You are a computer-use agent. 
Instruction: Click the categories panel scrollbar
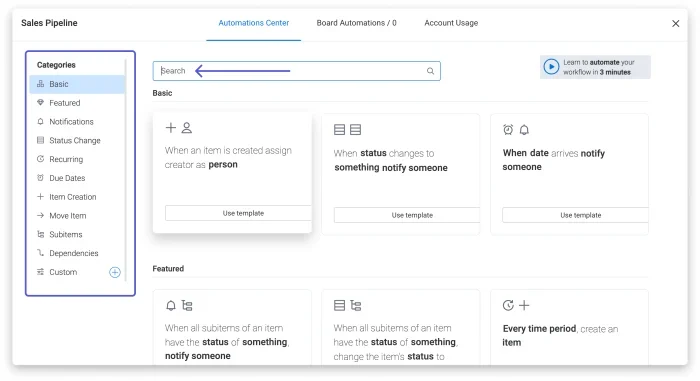pos(126,170)
